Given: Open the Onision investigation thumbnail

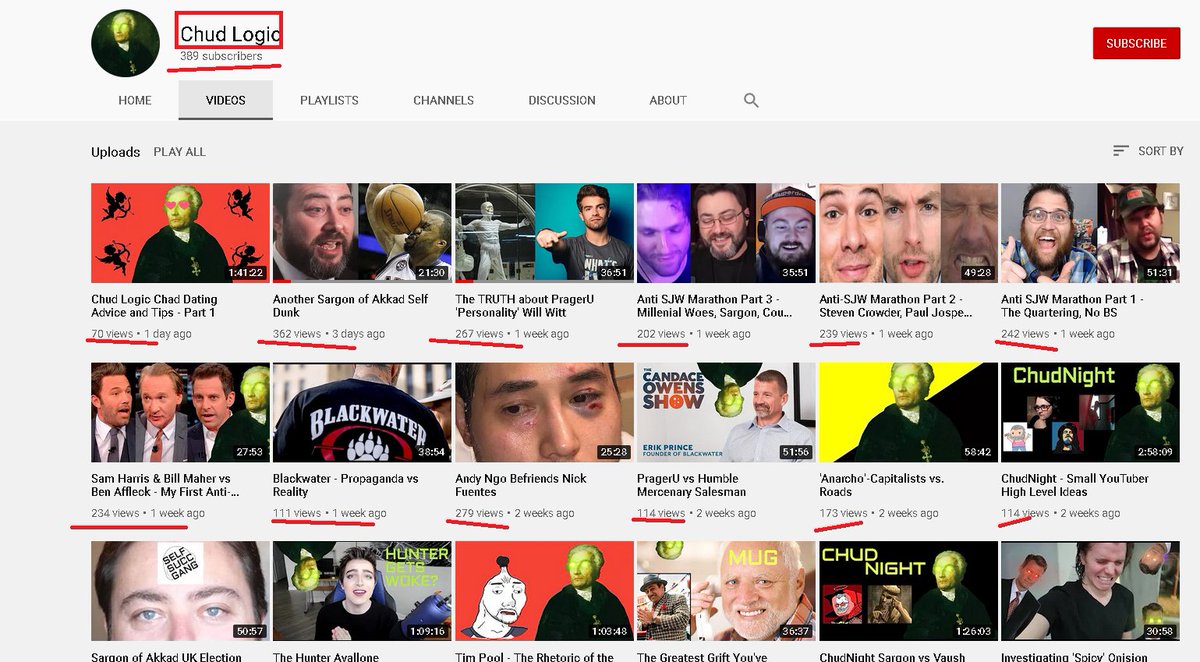Looking at the screenshot, I should 1090,591.
